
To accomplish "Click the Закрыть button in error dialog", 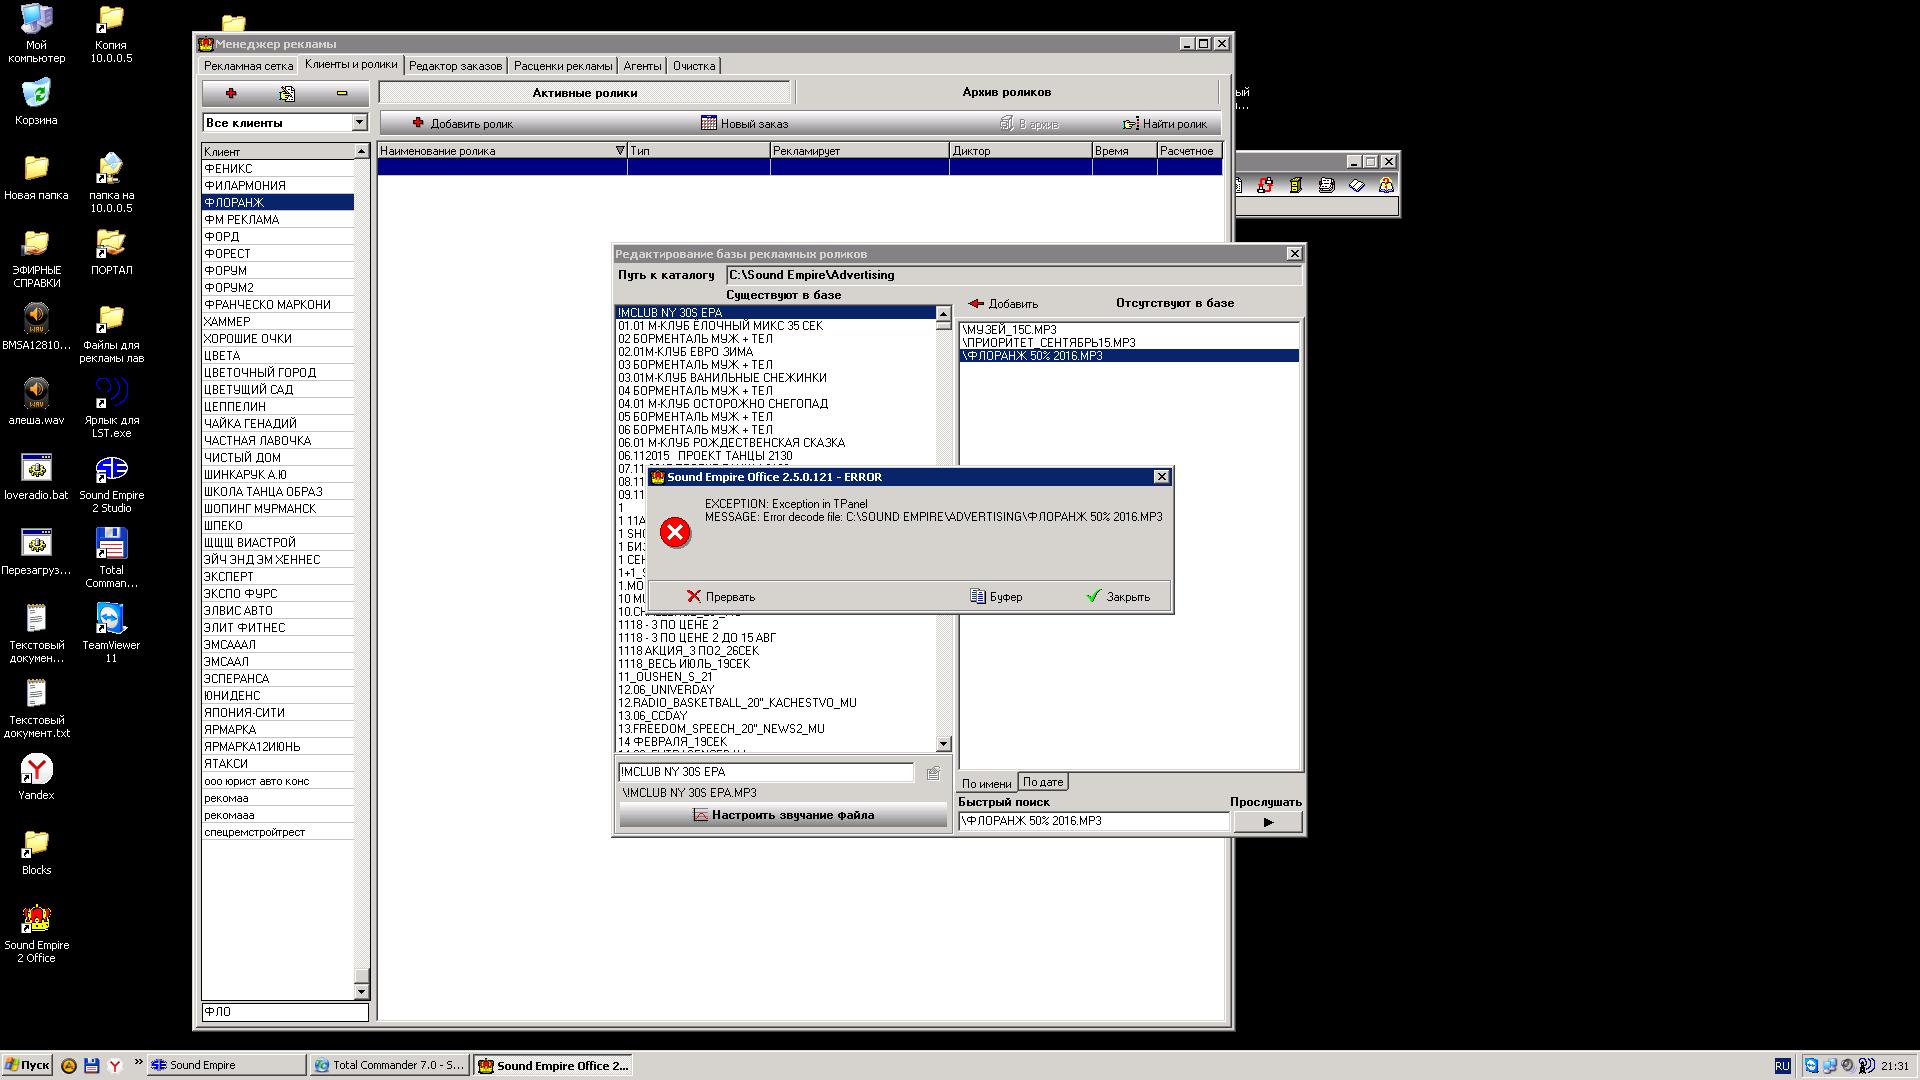I will [x=1118, y=596].
